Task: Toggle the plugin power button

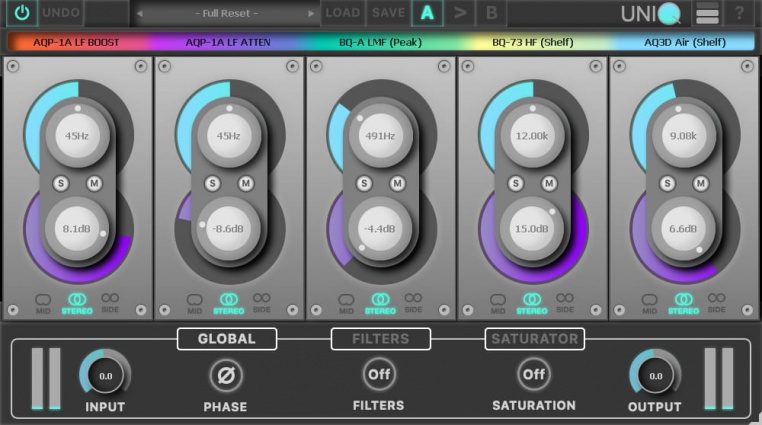Action: [x=20, y=13]
